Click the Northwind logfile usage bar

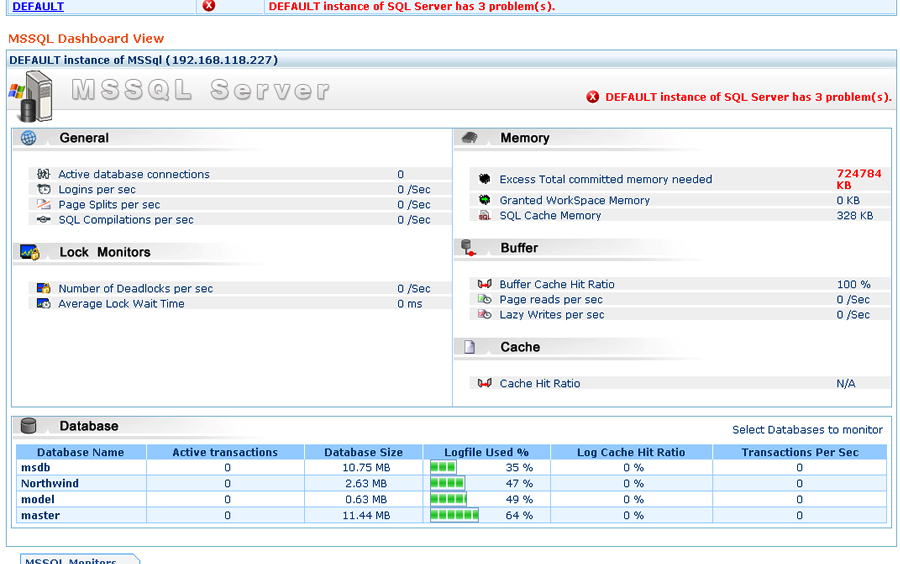coord(447,483)
